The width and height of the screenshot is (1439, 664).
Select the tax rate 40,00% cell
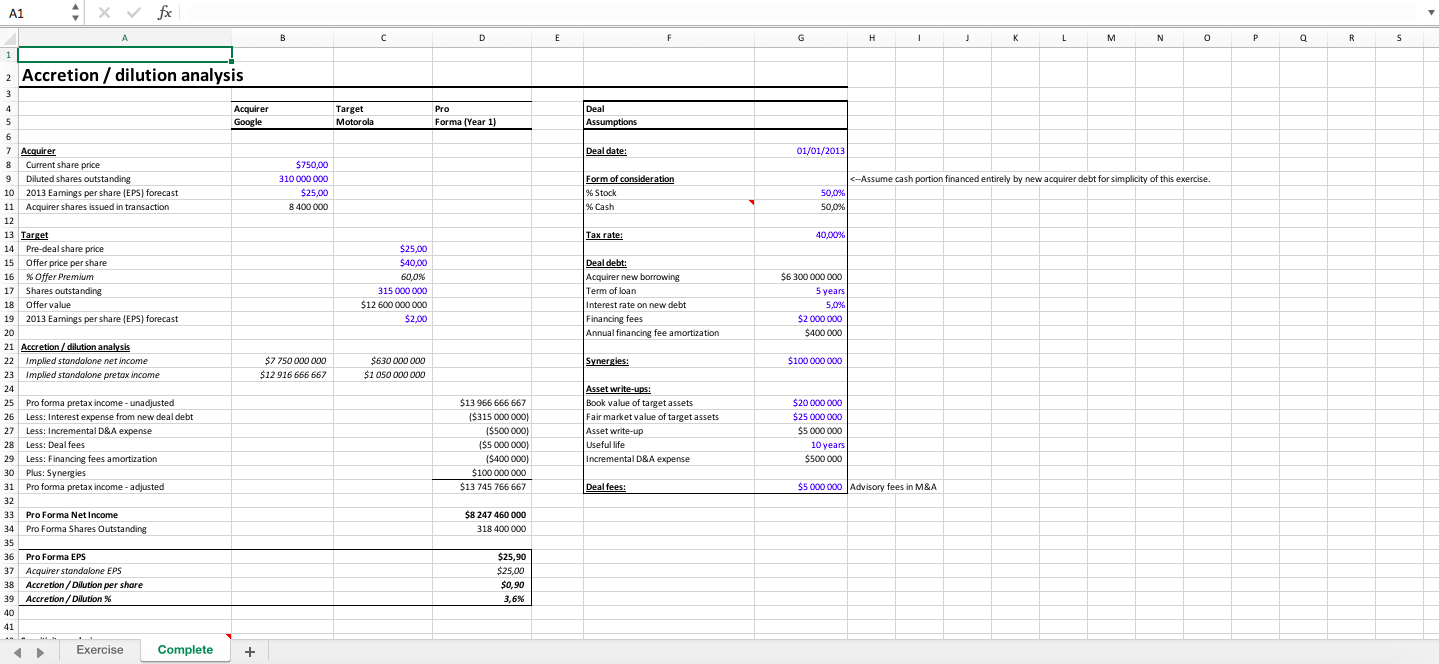(800, 234)
